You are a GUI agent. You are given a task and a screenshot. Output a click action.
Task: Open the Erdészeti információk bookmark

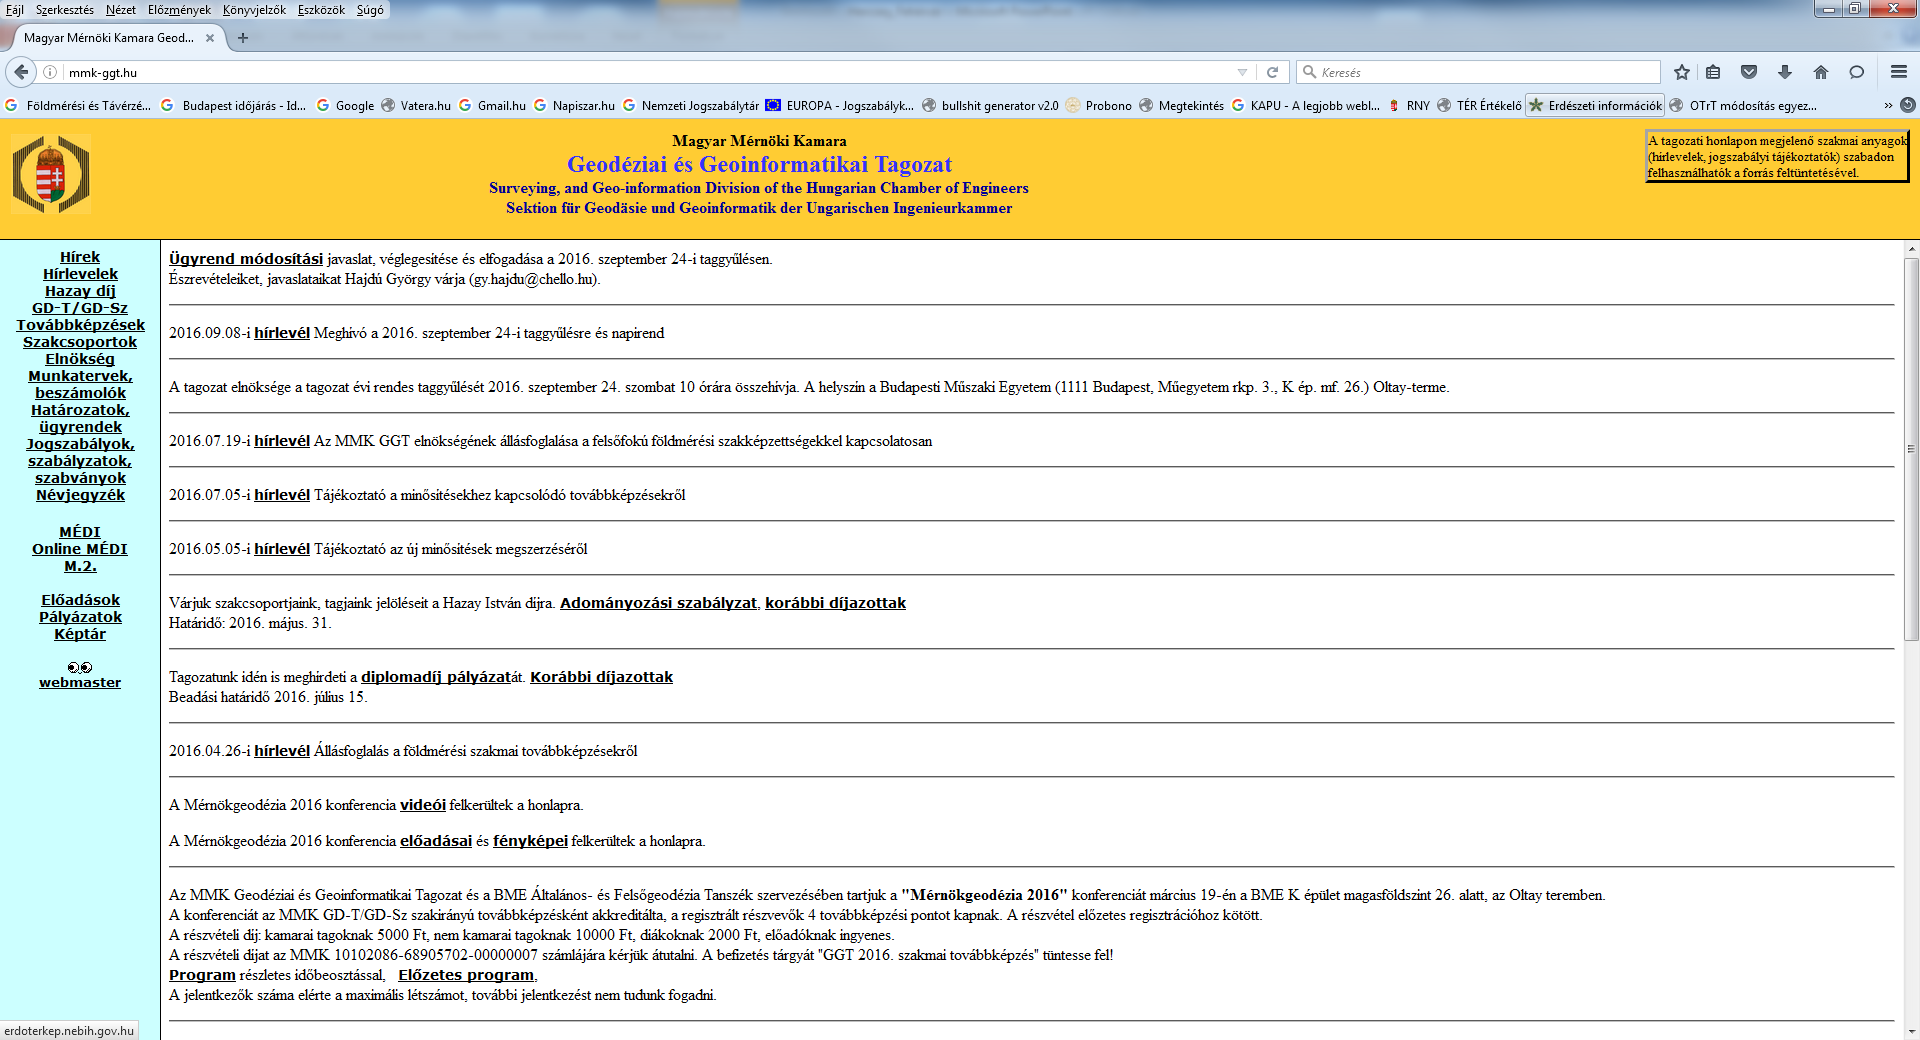tap(1595, 105)
